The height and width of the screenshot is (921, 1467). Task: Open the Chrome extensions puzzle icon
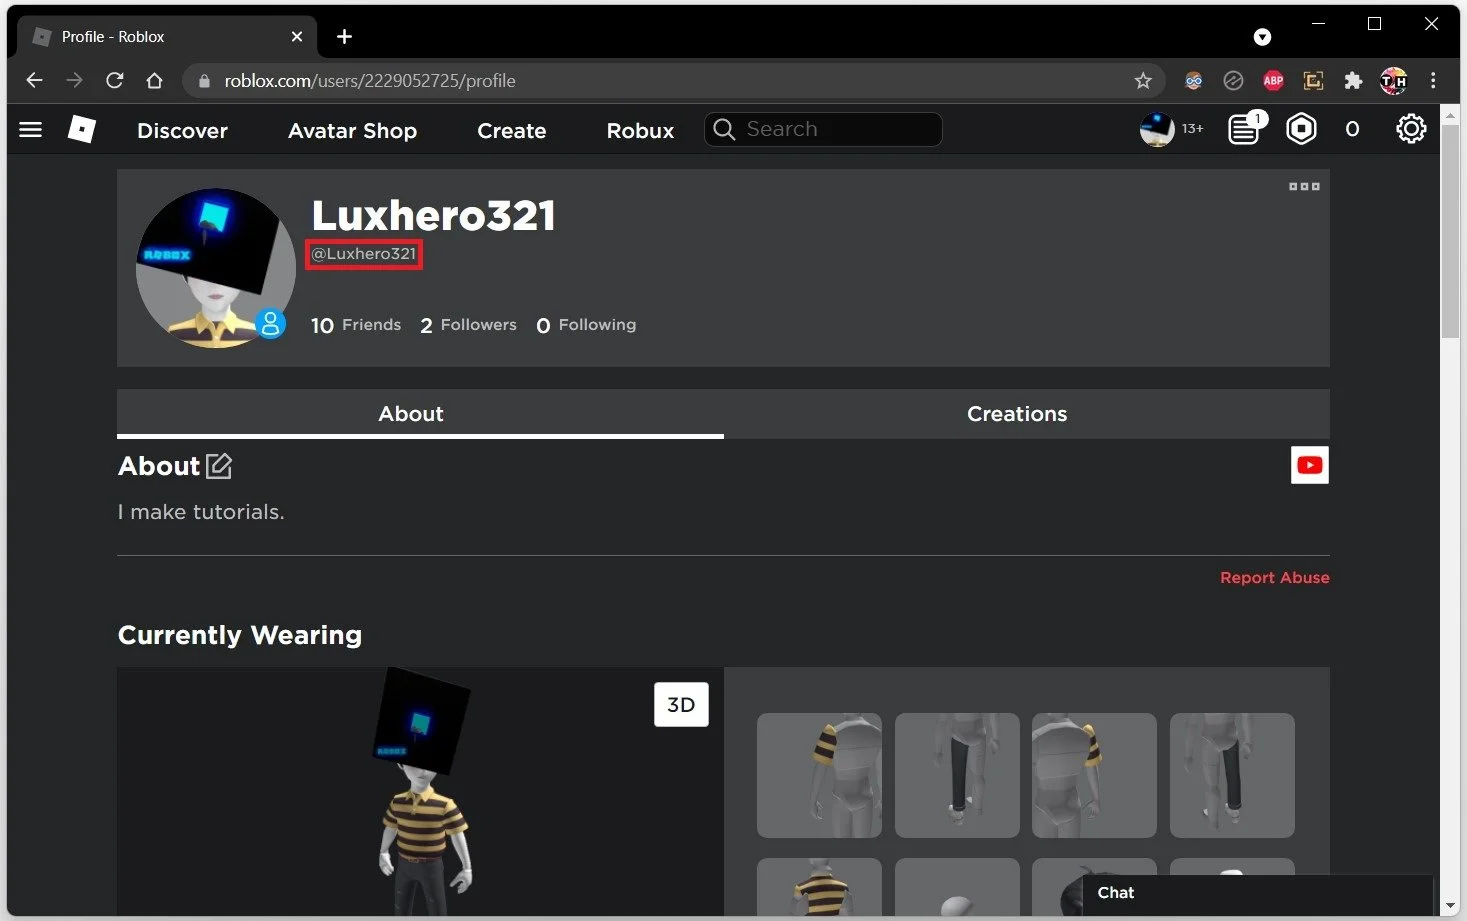(x=1353, y=81)
